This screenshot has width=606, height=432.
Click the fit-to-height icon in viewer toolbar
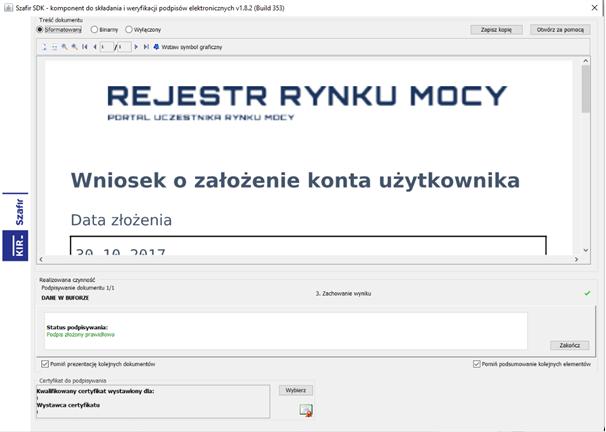[x=44, y=47]
